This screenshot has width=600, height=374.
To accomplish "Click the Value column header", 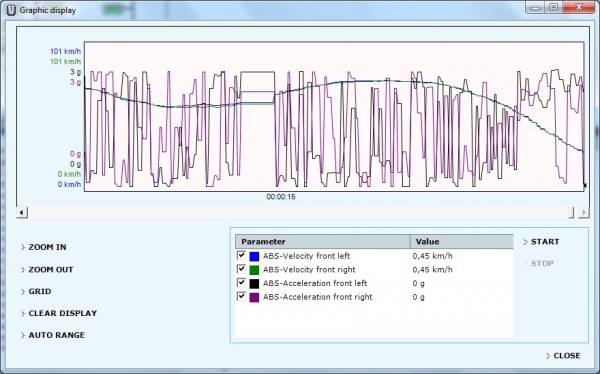I will point(461,242).
